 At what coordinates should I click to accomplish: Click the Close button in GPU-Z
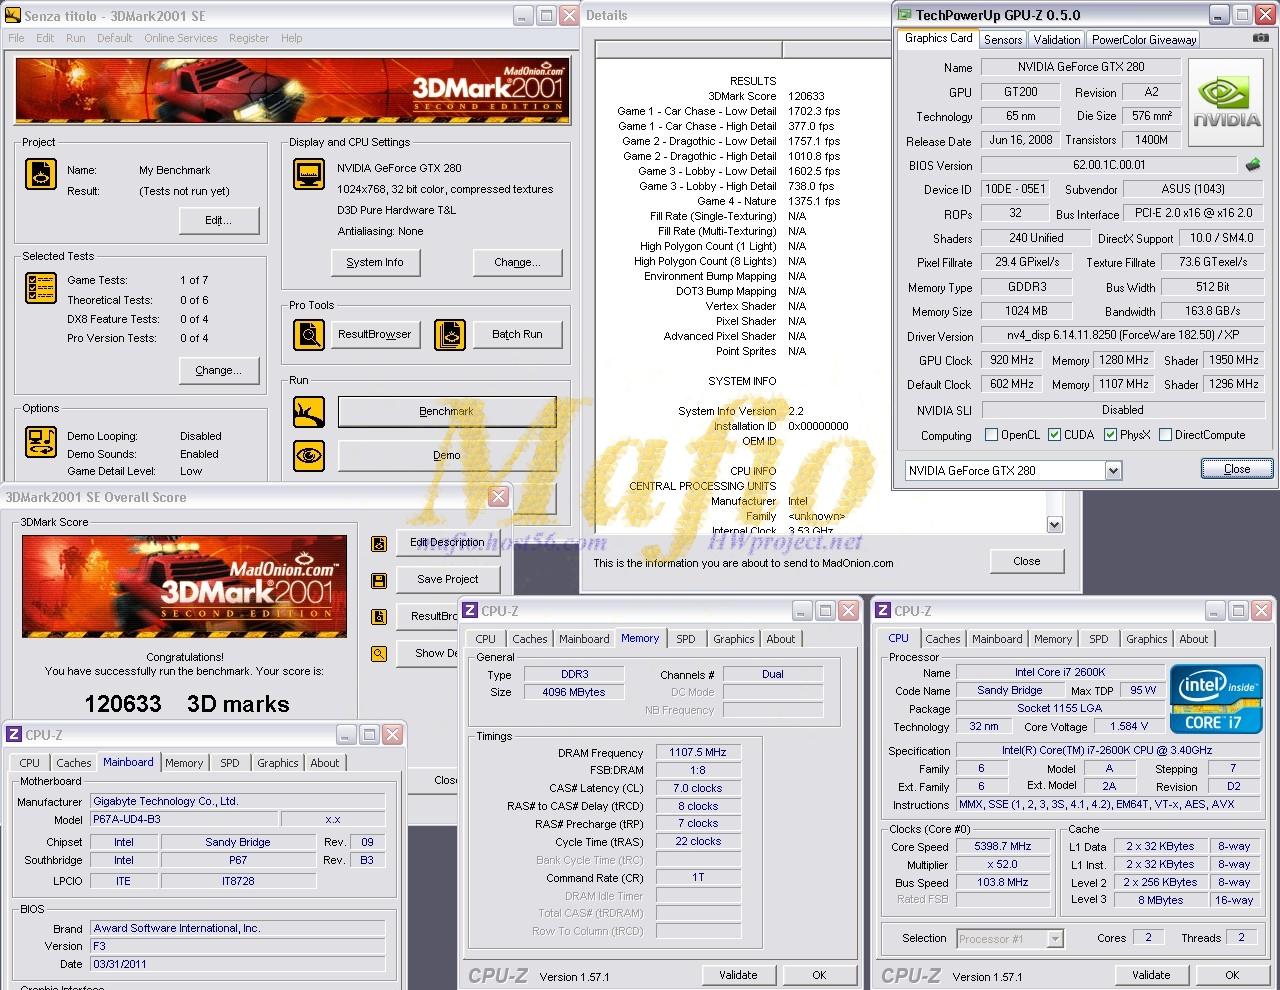pyautogui.click(x=1237, y=470)
